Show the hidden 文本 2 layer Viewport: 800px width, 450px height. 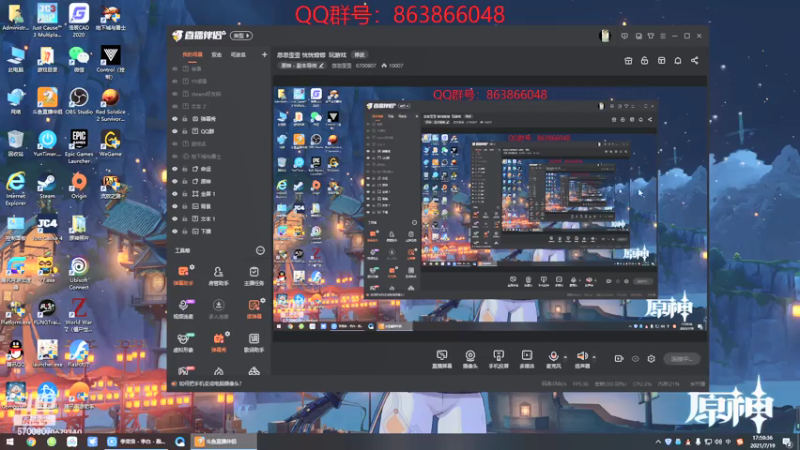coord(174,106)
